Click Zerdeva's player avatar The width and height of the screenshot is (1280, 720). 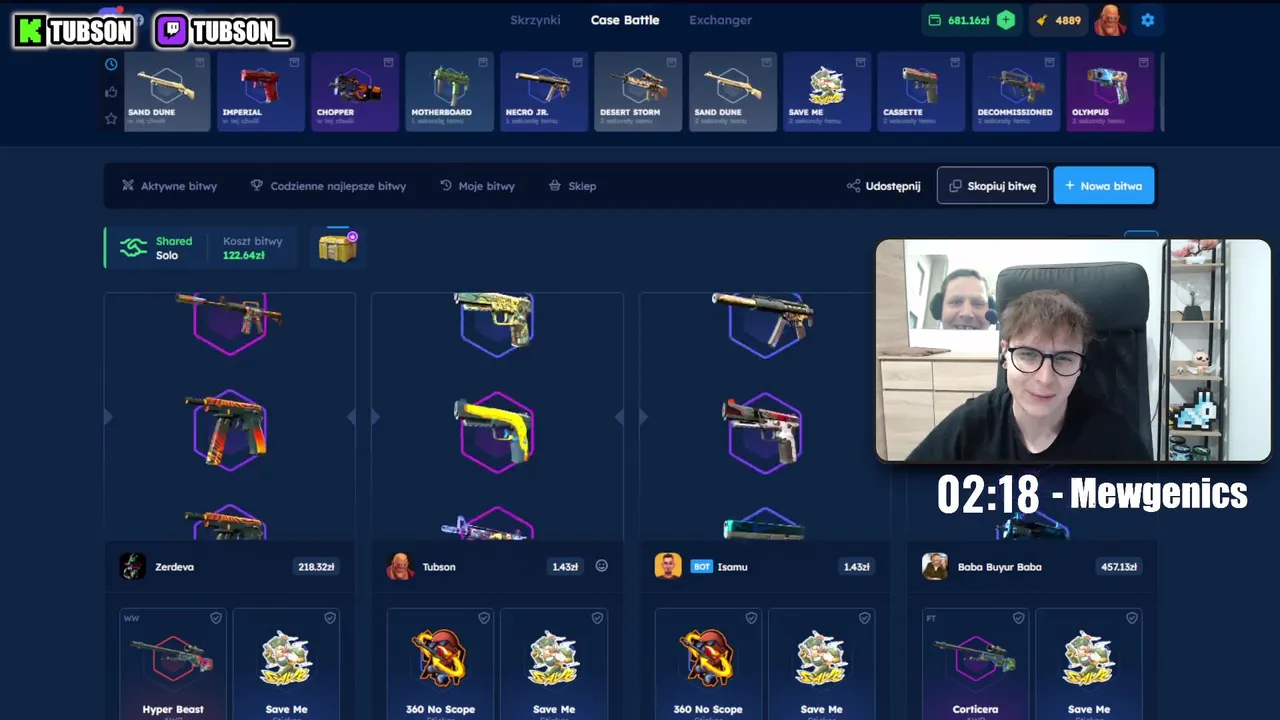click(133, 566)
